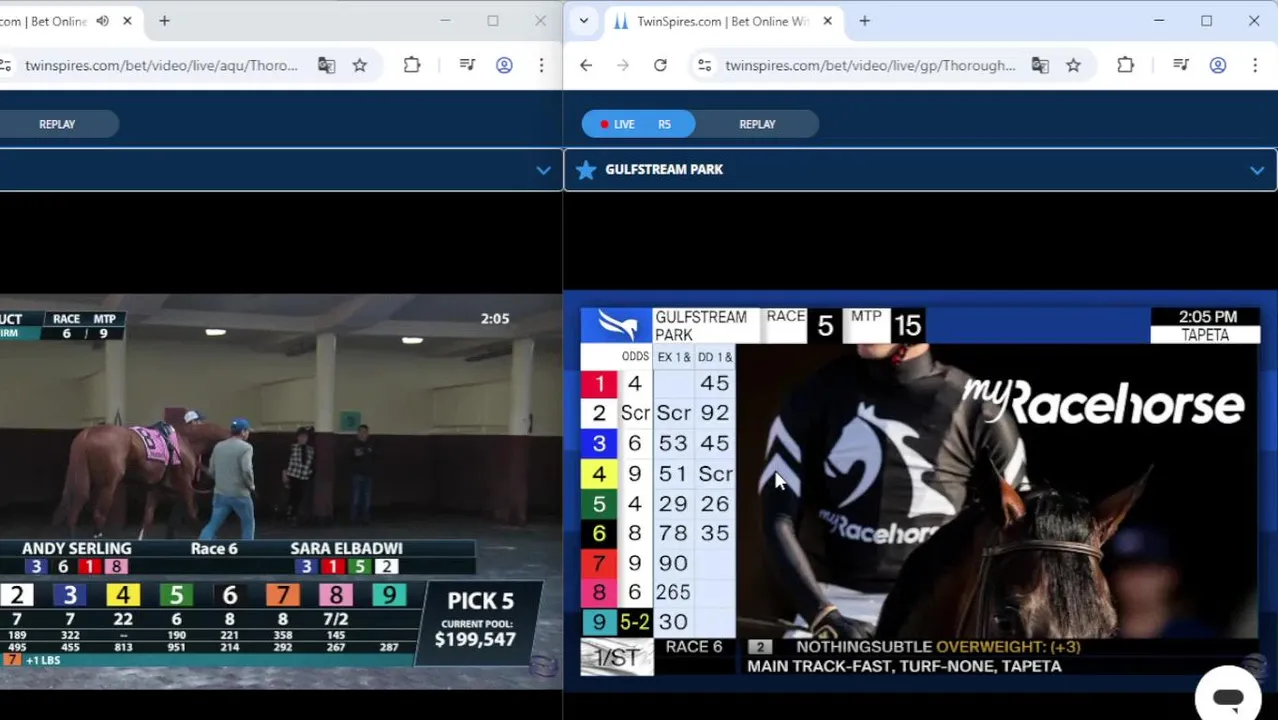Viewport: 1278px width, 720px height.
Task: Maximize the right browser window
Action: (1206, 21)
